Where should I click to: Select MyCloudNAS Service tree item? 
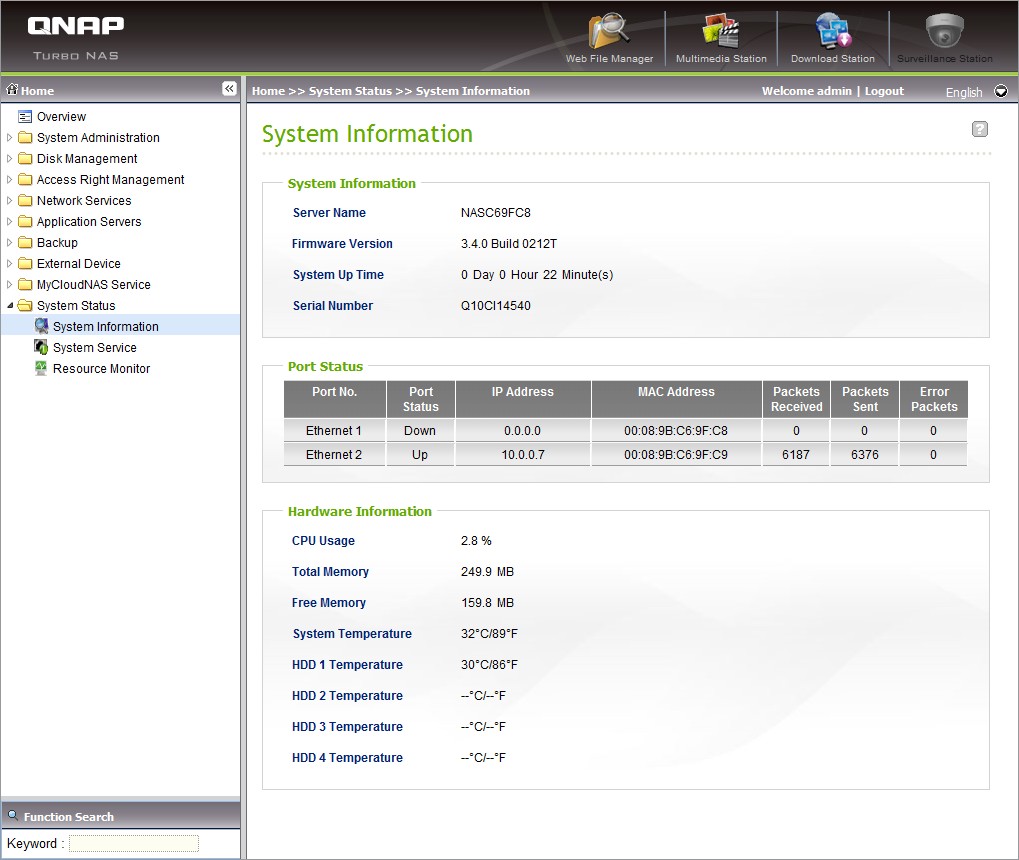point(93,285)
